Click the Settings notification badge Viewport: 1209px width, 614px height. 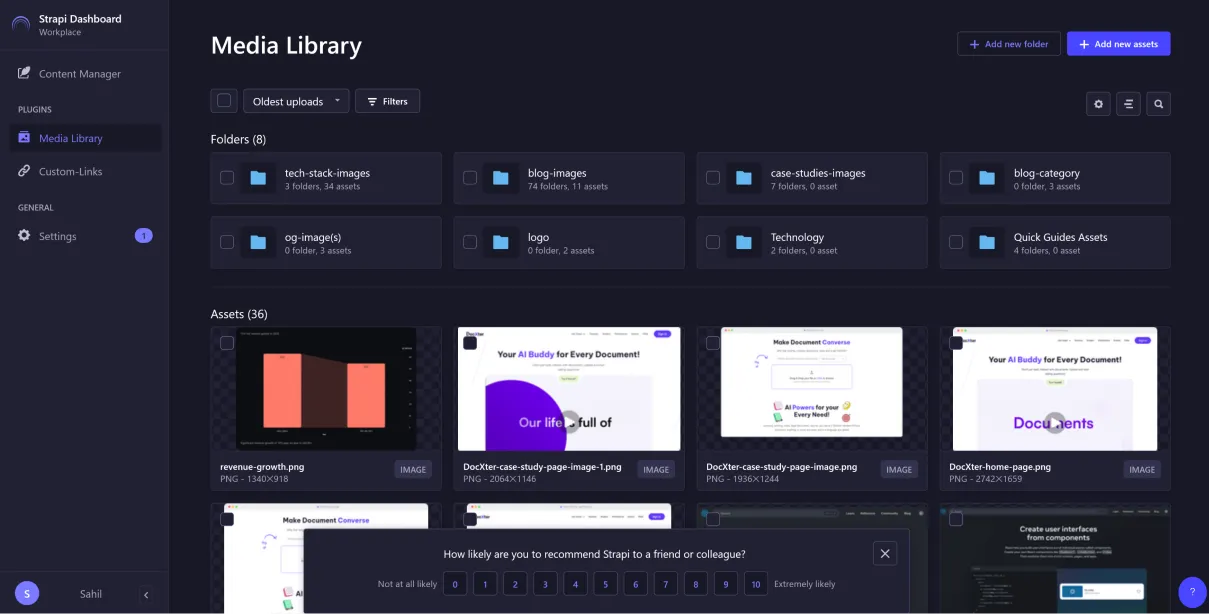click(x=143, y=236)
